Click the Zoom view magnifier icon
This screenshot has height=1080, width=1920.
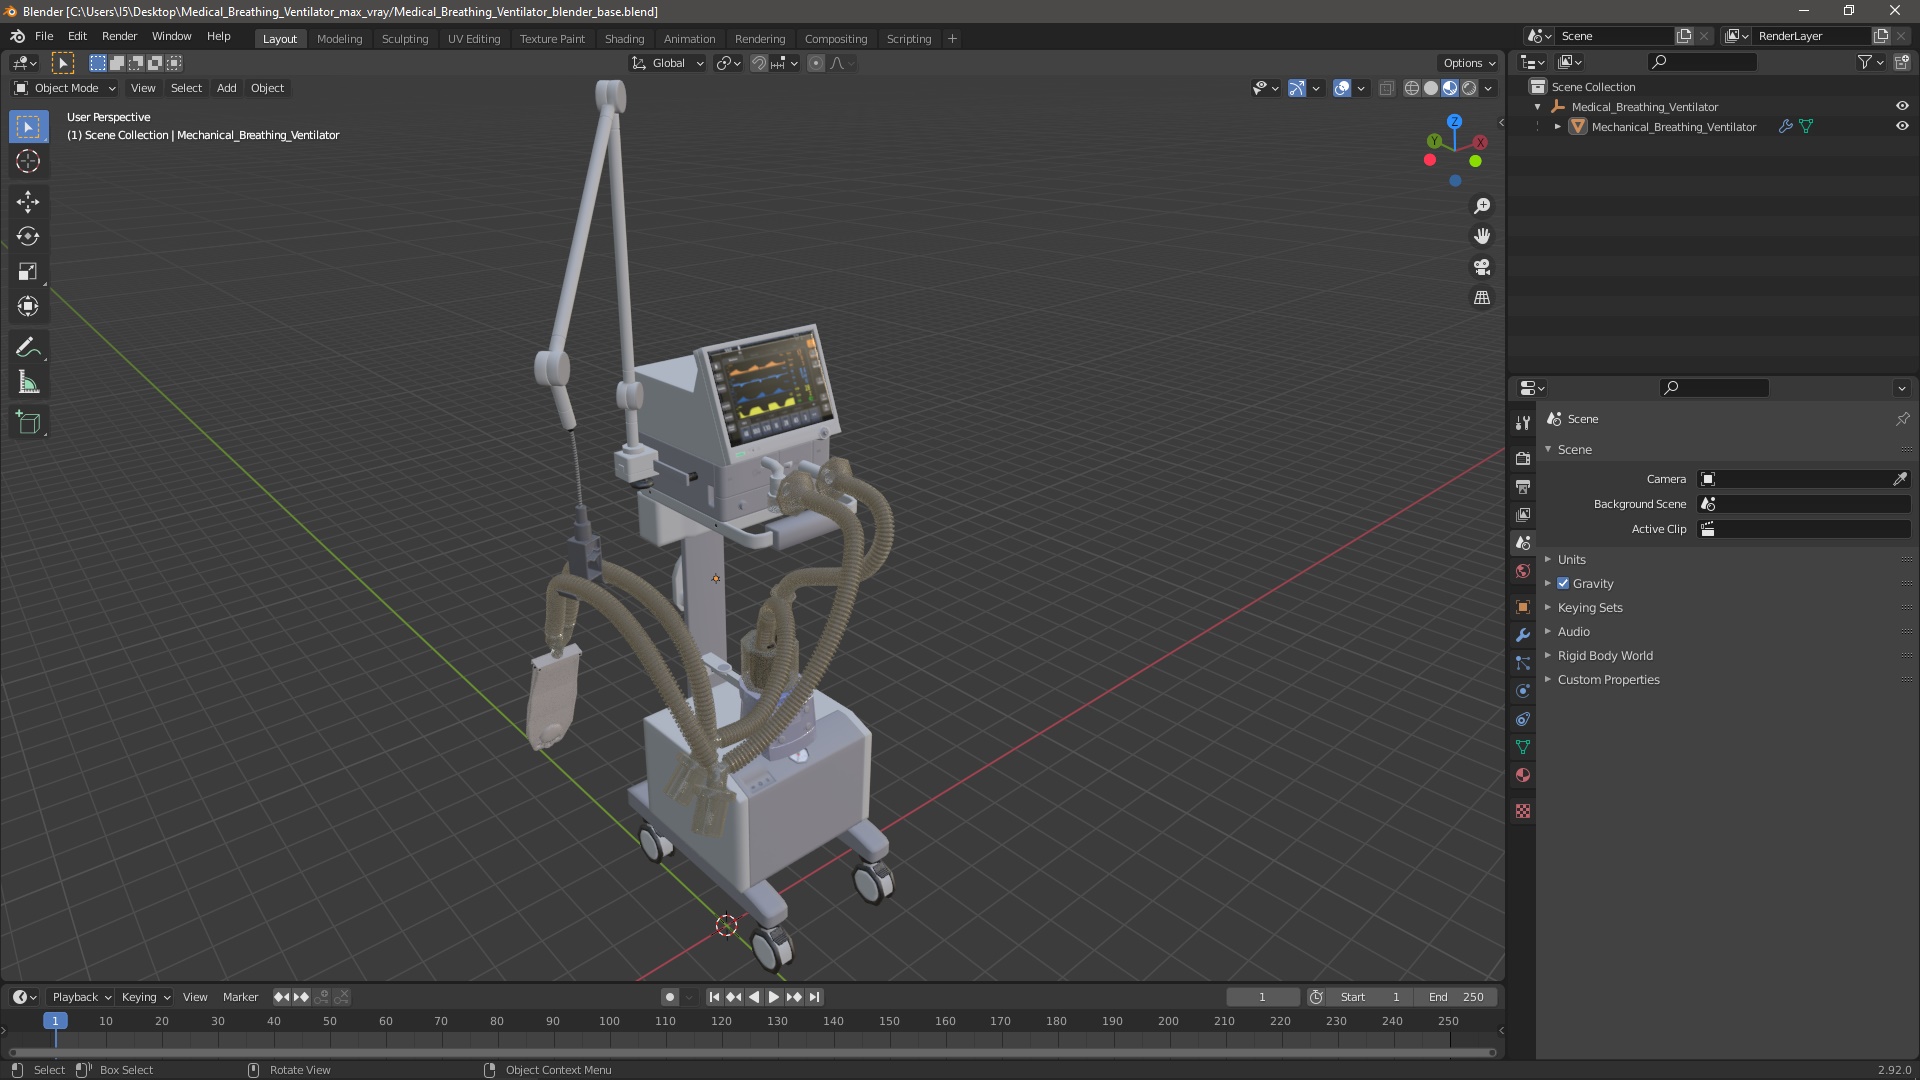point(1482,206)
